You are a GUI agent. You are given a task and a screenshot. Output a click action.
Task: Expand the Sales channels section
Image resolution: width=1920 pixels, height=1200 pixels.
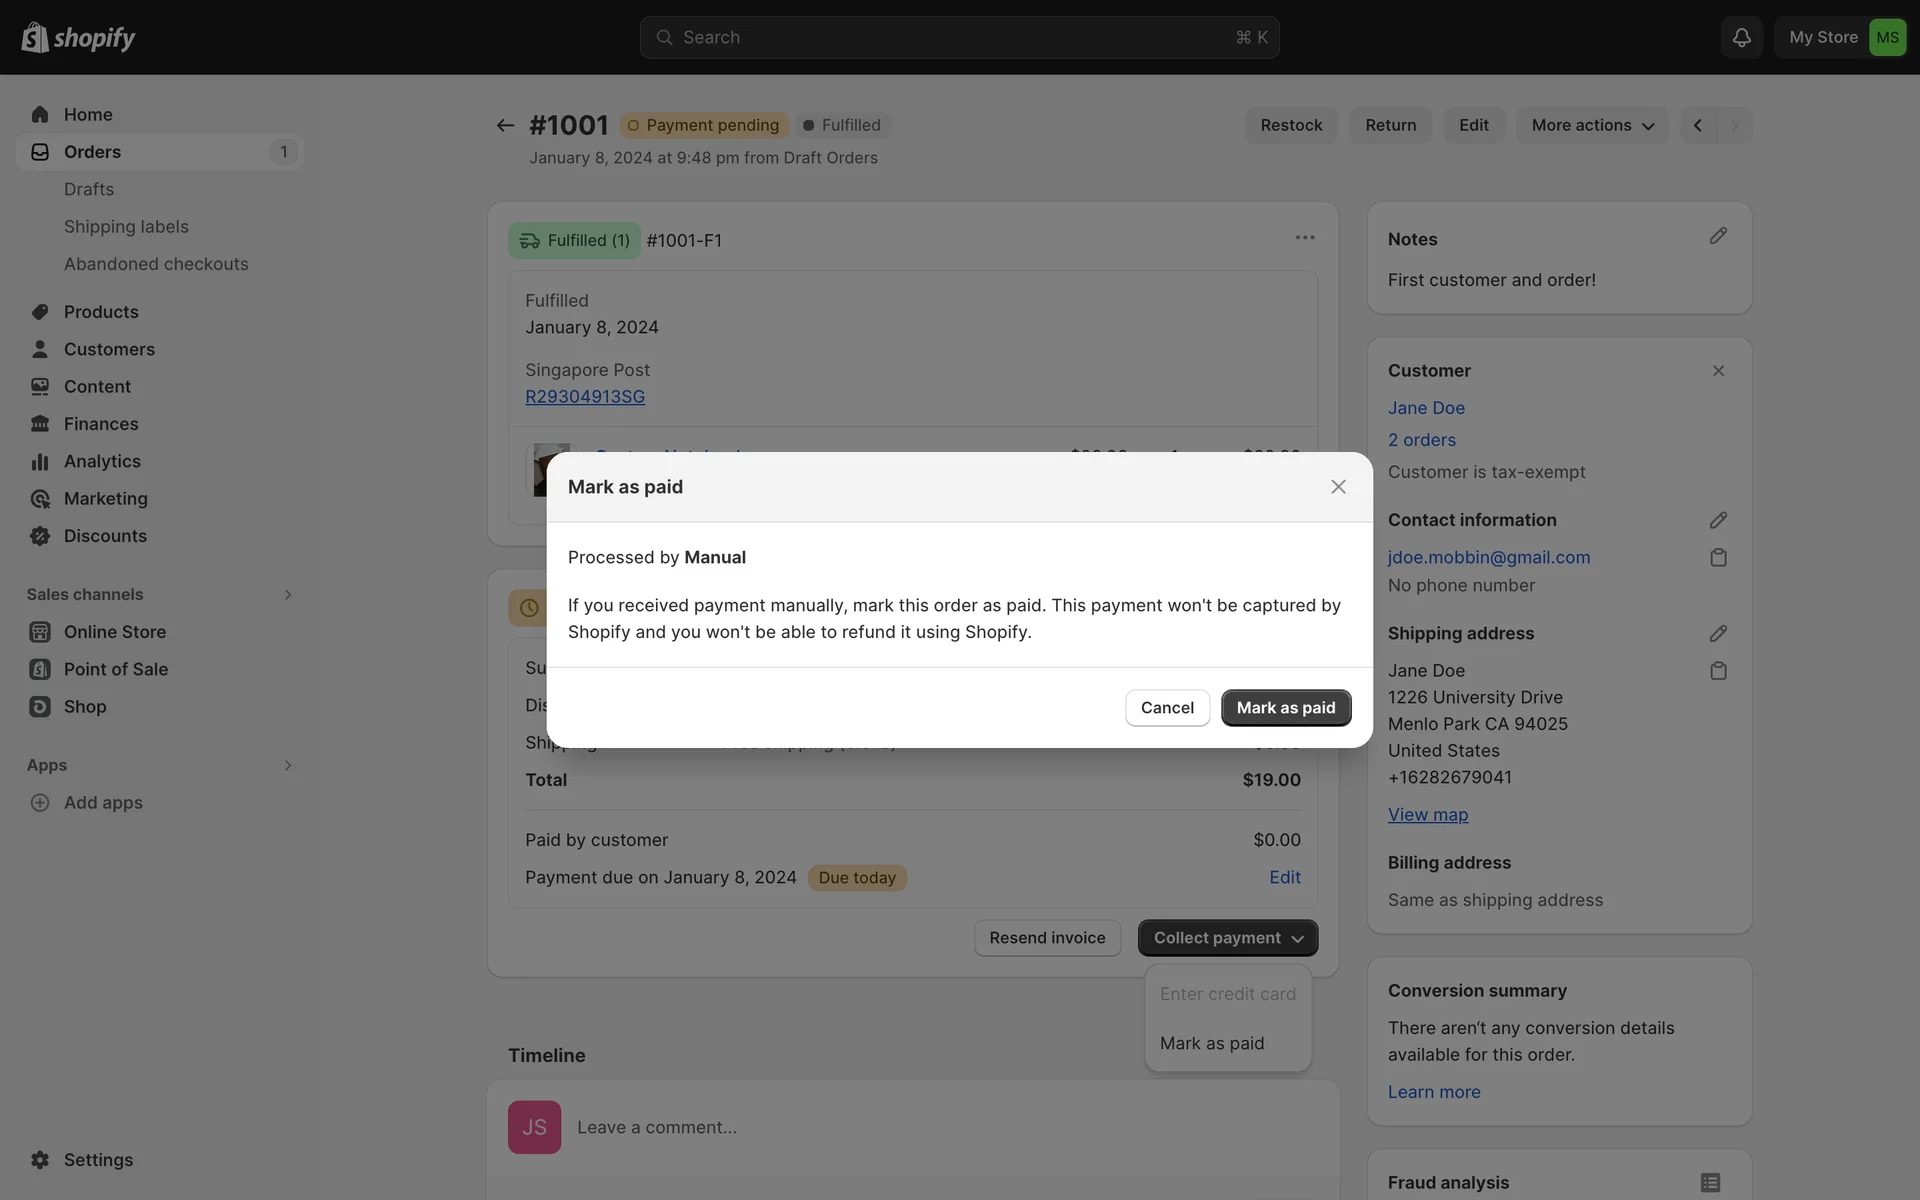(x=288, y=595)
